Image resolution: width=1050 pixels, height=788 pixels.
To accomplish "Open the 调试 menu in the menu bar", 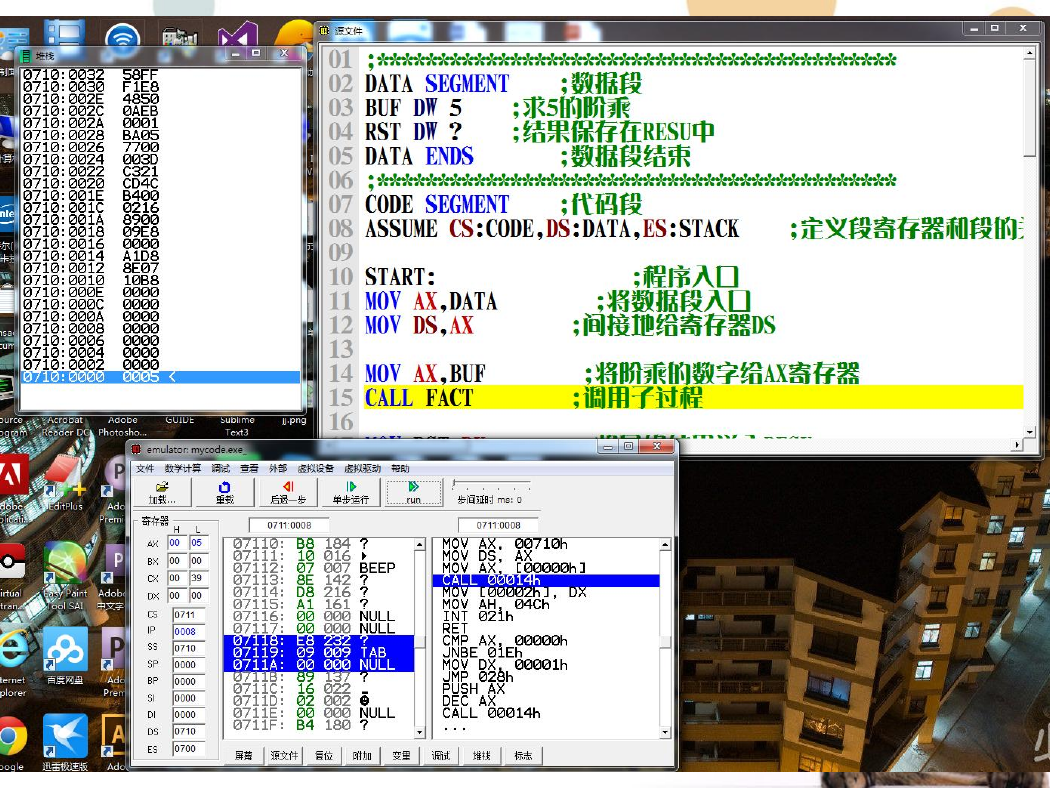I will [220, 469].
